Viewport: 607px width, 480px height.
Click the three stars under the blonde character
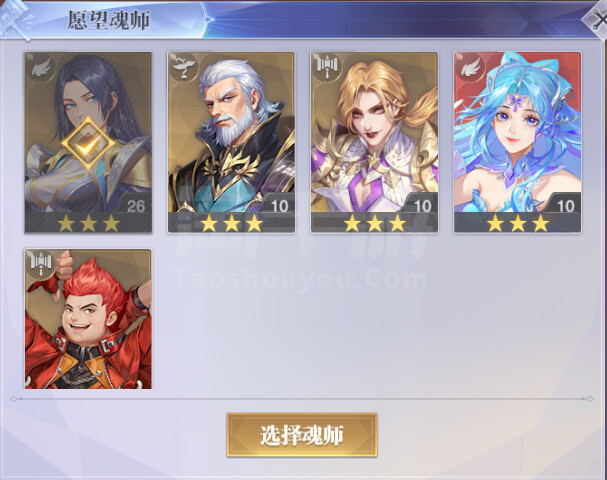point(375,223)
